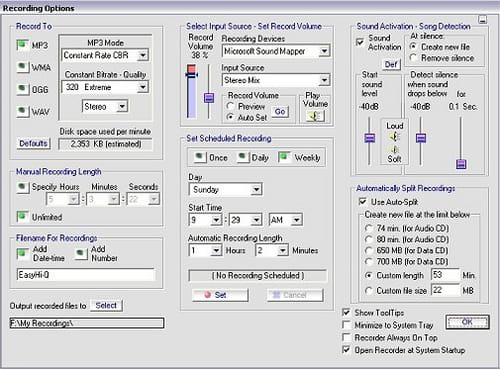The width and height of the screenshot is (500, 369).
Task: Toggle Add Date-time to filename
Action: (x=22, y=254)
